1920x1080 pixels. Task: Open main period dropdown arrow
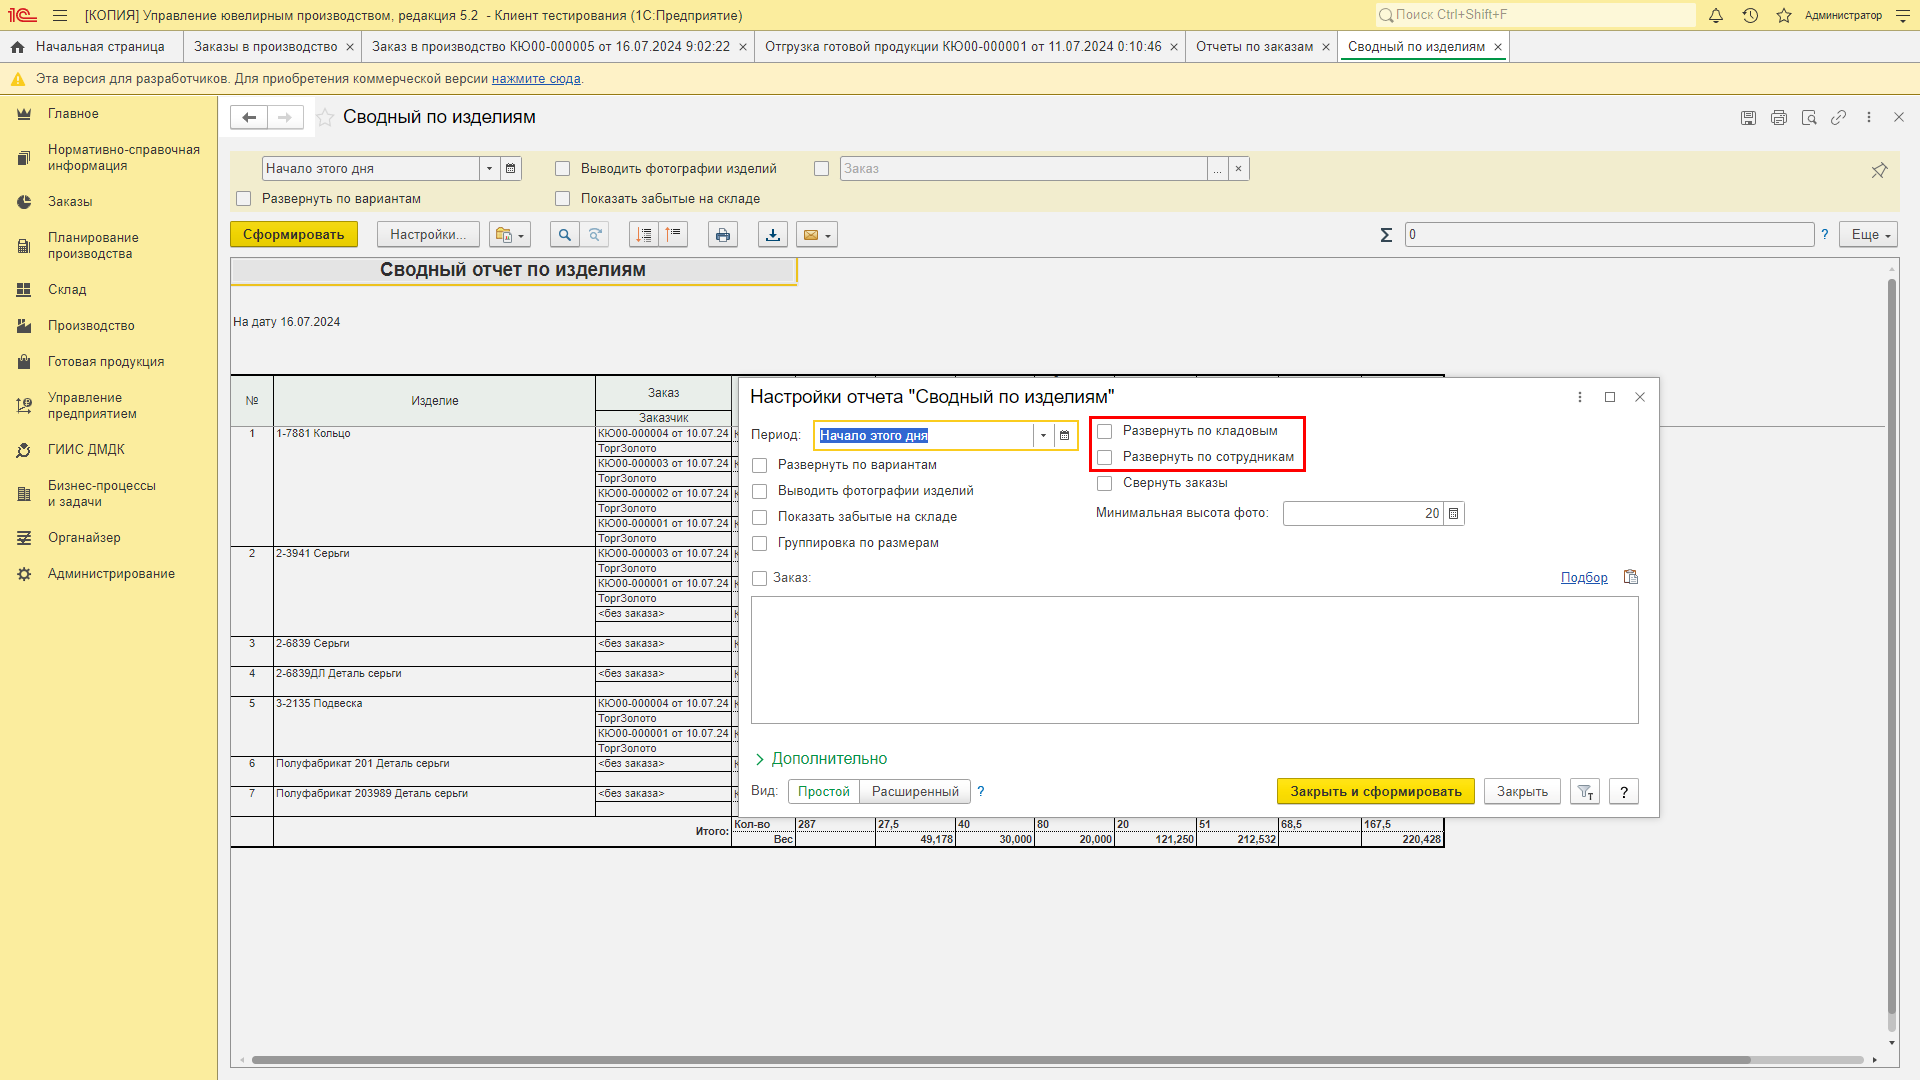click(x=489, y=169)
